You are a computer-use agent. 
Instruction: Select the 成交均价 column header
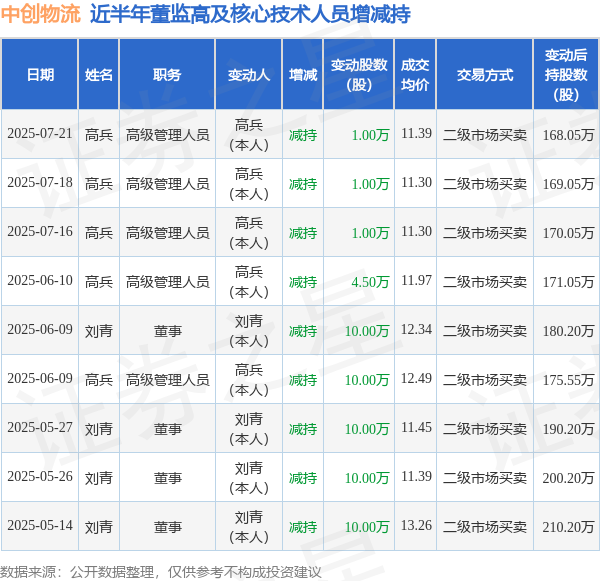[415, 75]
